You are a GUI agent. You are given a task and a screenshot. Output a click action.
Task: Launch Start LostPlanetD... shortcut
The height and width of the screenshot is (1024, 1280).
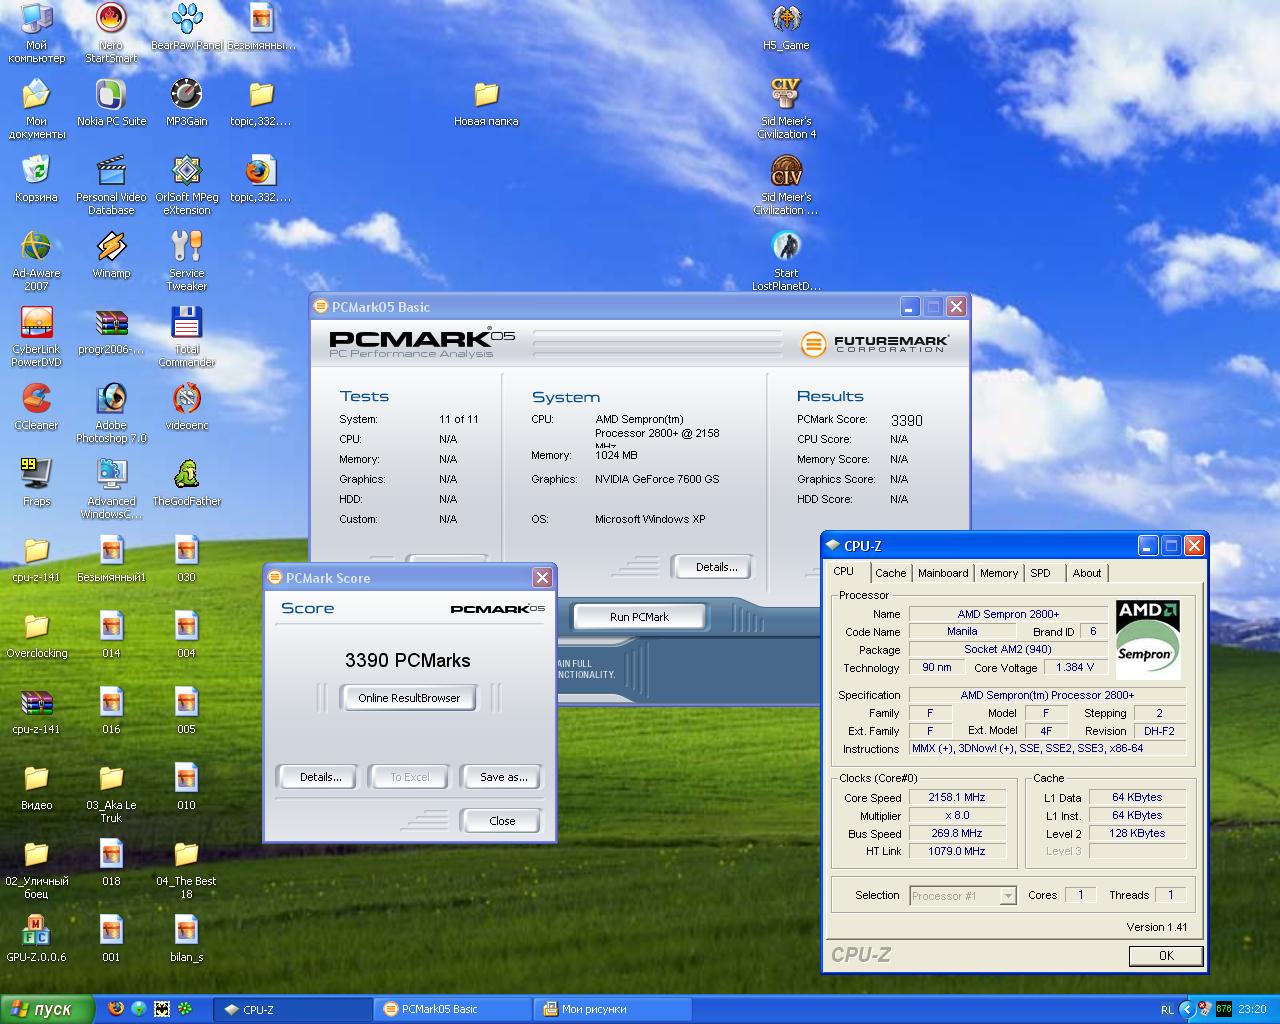[x=786, y=260]
